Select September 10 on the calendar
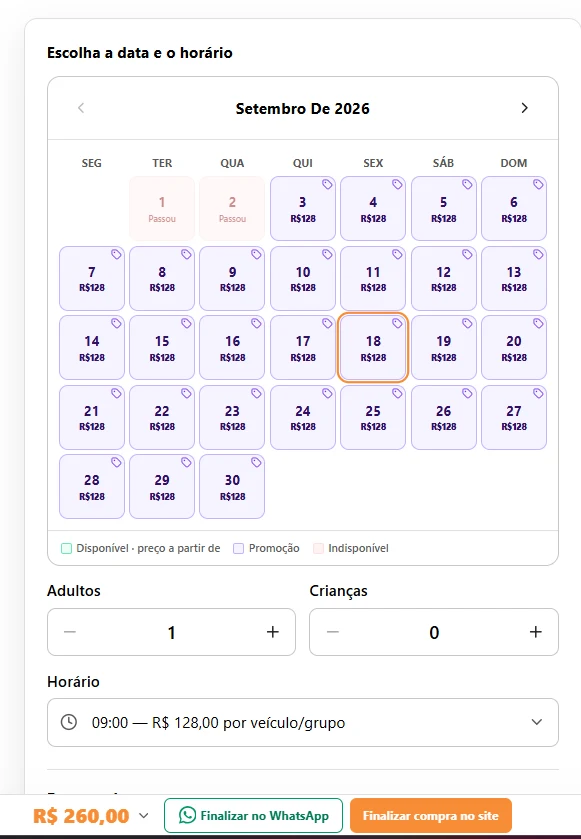The image size is (581, 839). [x=303, y=278]
